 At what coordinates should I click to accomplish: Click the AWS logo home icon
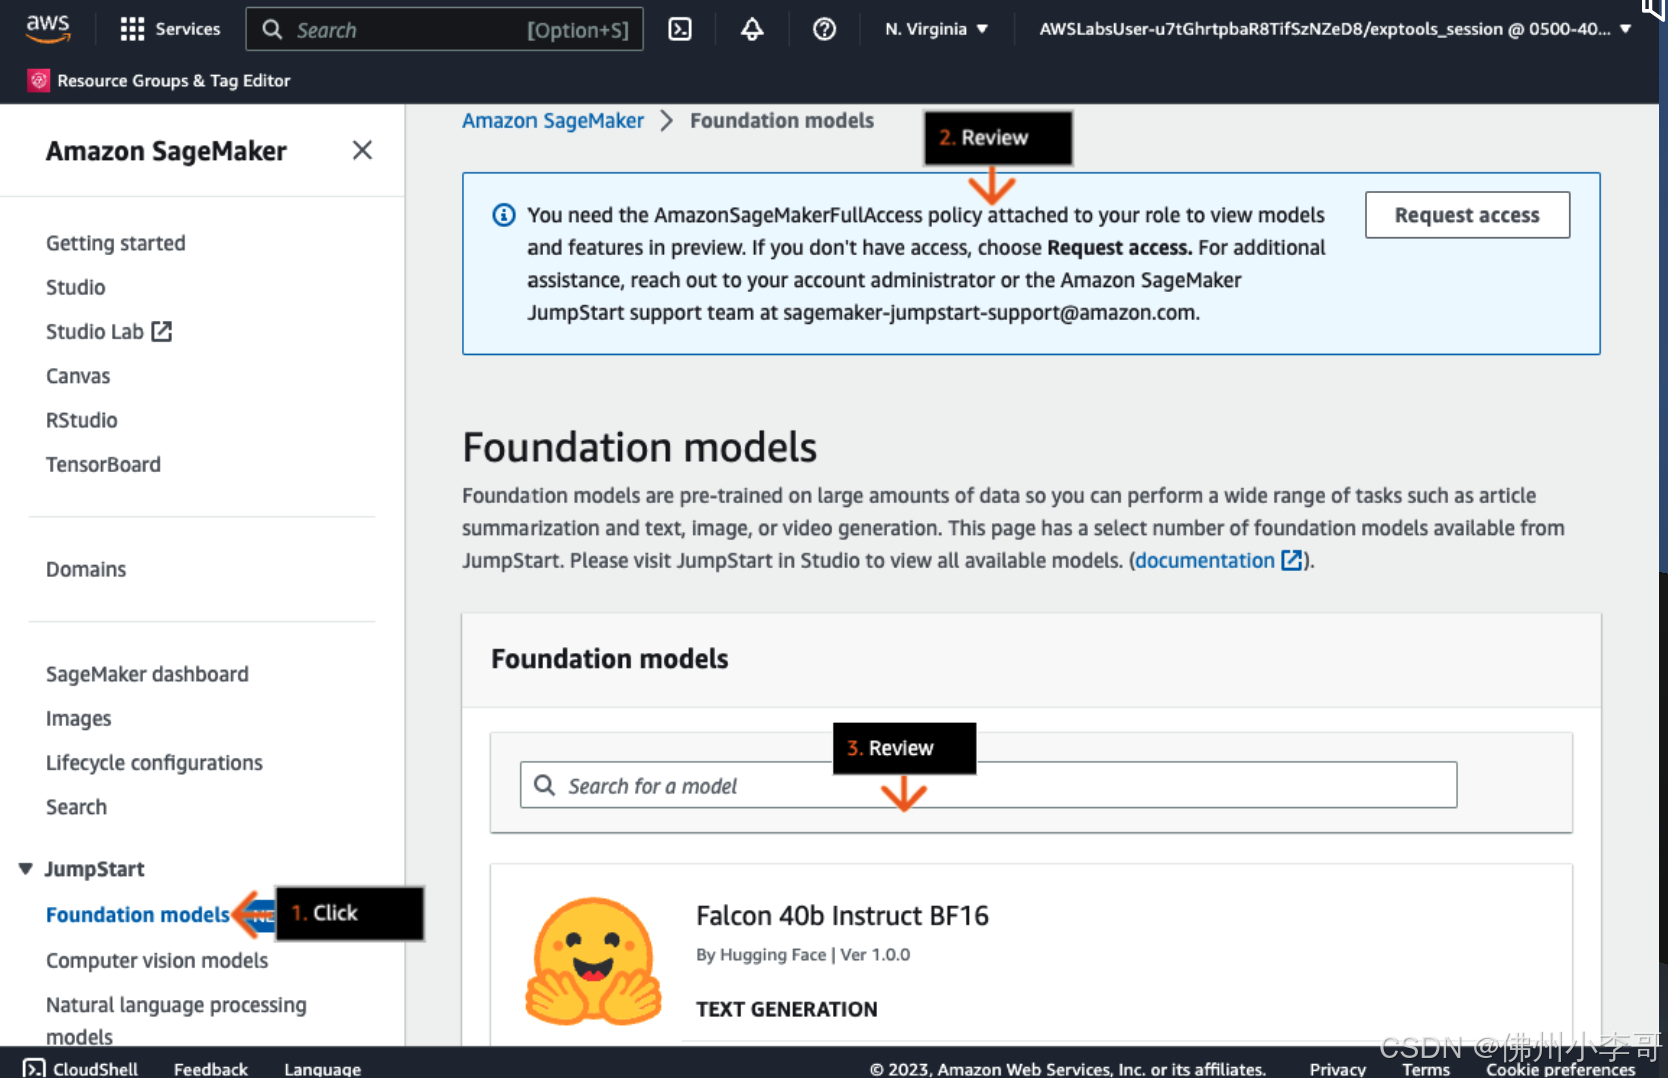coord(48,29)
